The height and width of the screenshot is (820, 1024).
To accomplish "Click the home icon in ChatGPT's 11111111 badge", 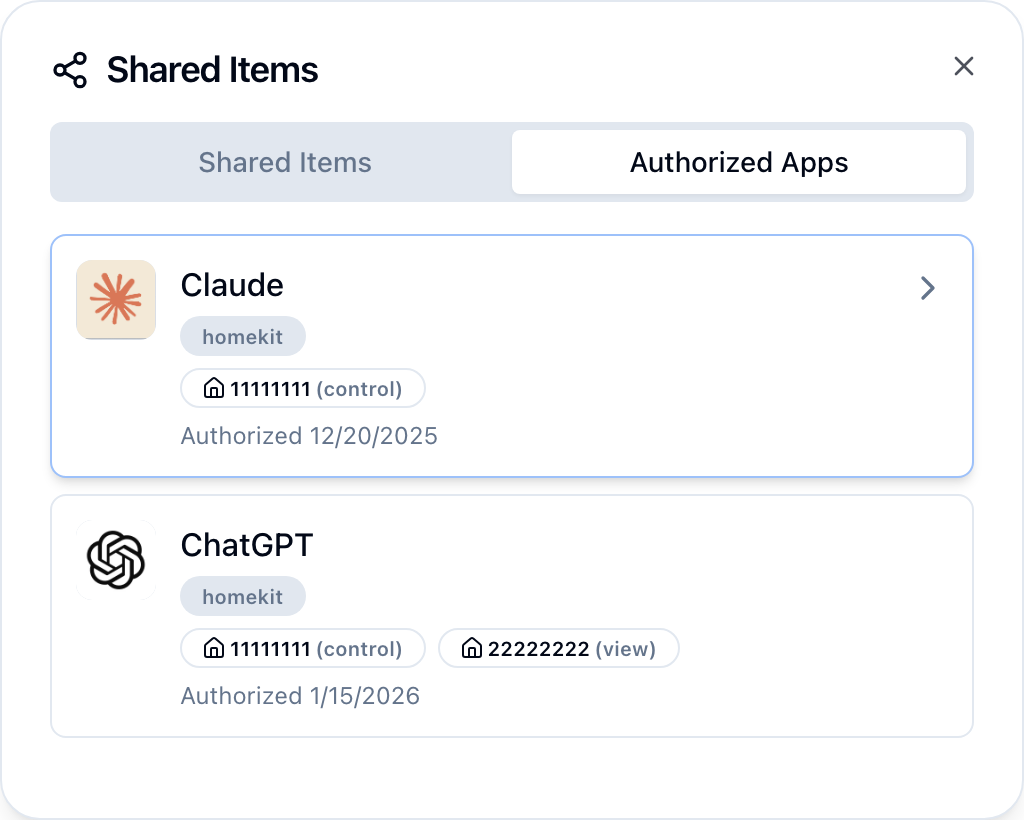I will 213,648.
